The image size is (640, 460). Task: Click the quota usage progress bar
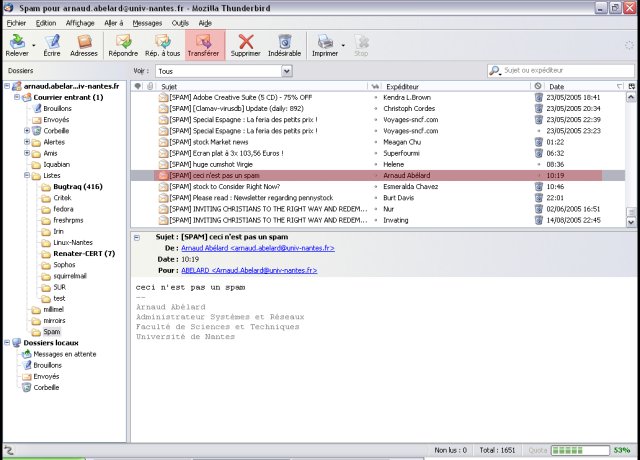pyautogui.click(x=581, y=451)
